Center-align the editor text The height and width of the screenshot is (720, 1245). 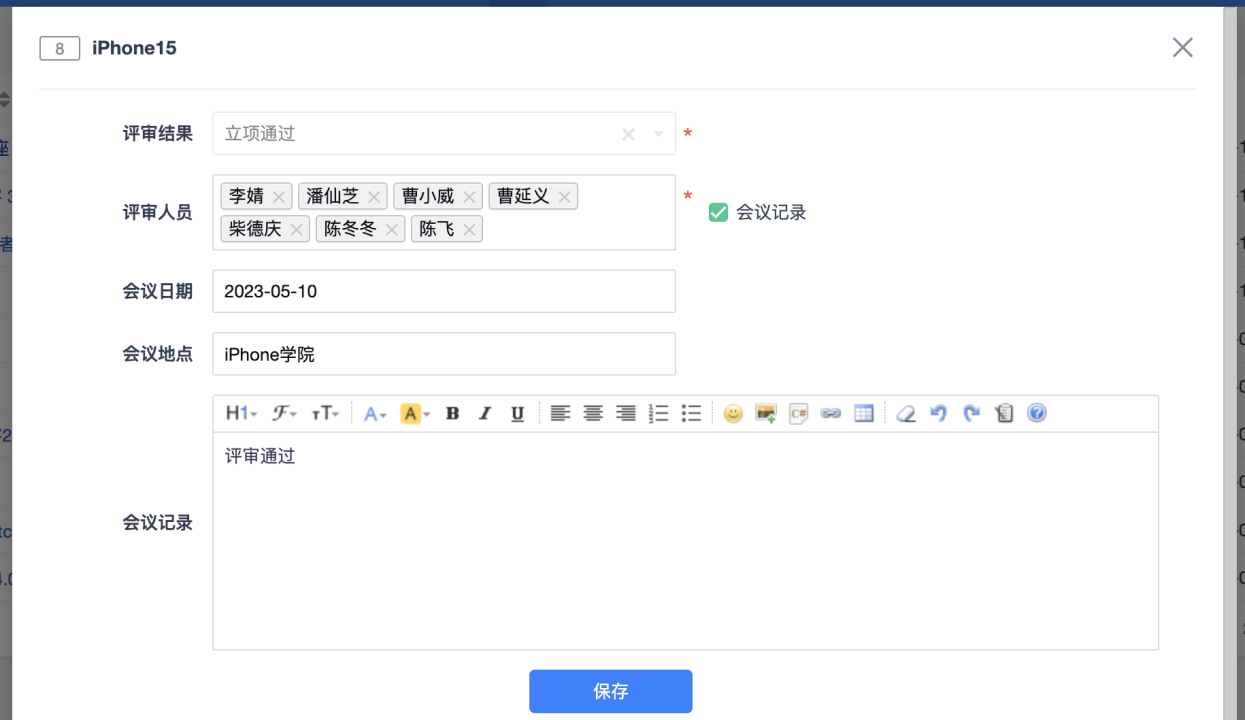tap(593, 414)
